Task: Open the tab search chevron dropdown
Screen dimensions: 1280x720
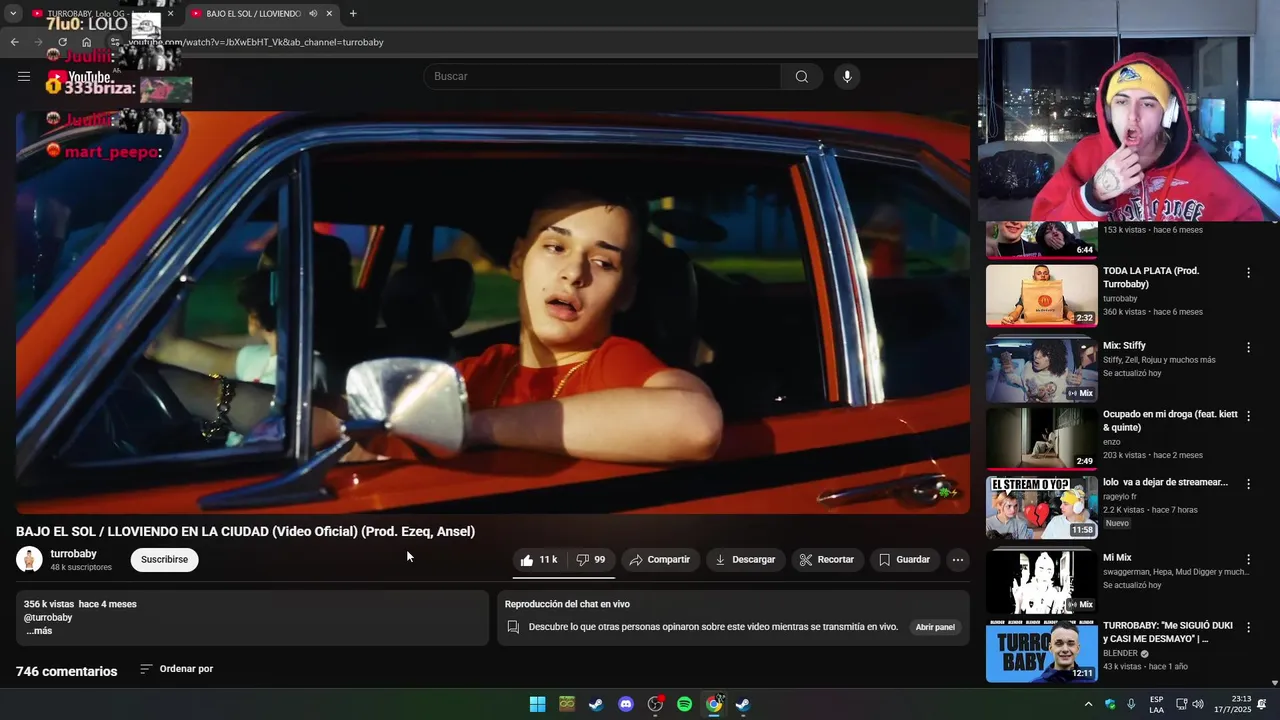Action: tap(13, 14)
